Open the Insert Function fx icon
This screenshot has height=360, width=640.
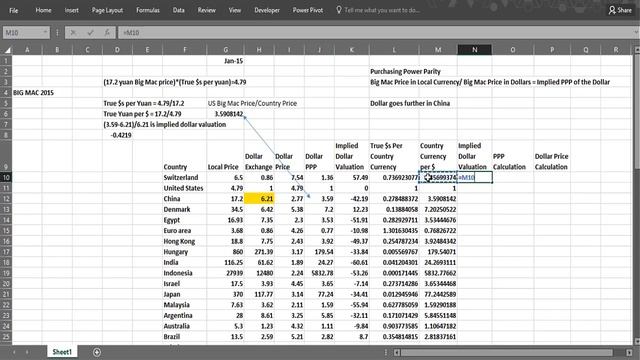click(107, 33)
